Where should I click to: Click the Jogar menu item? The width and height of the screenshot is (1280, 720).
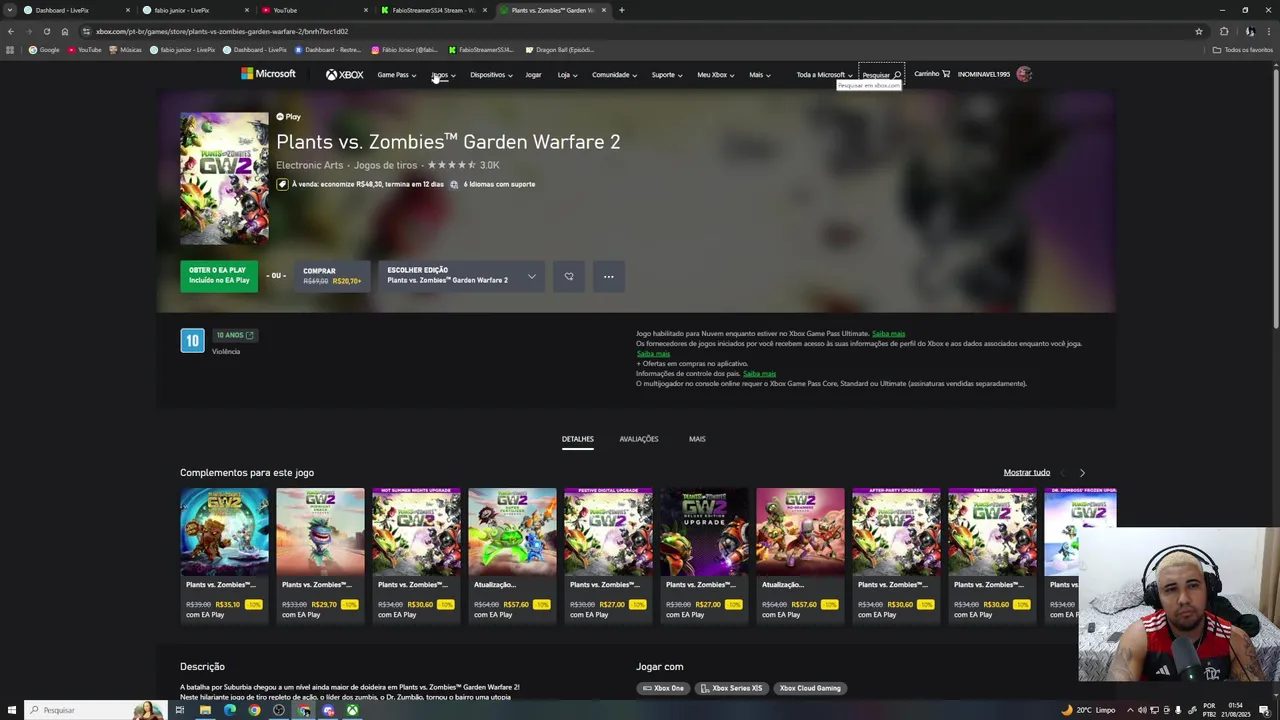533,75
